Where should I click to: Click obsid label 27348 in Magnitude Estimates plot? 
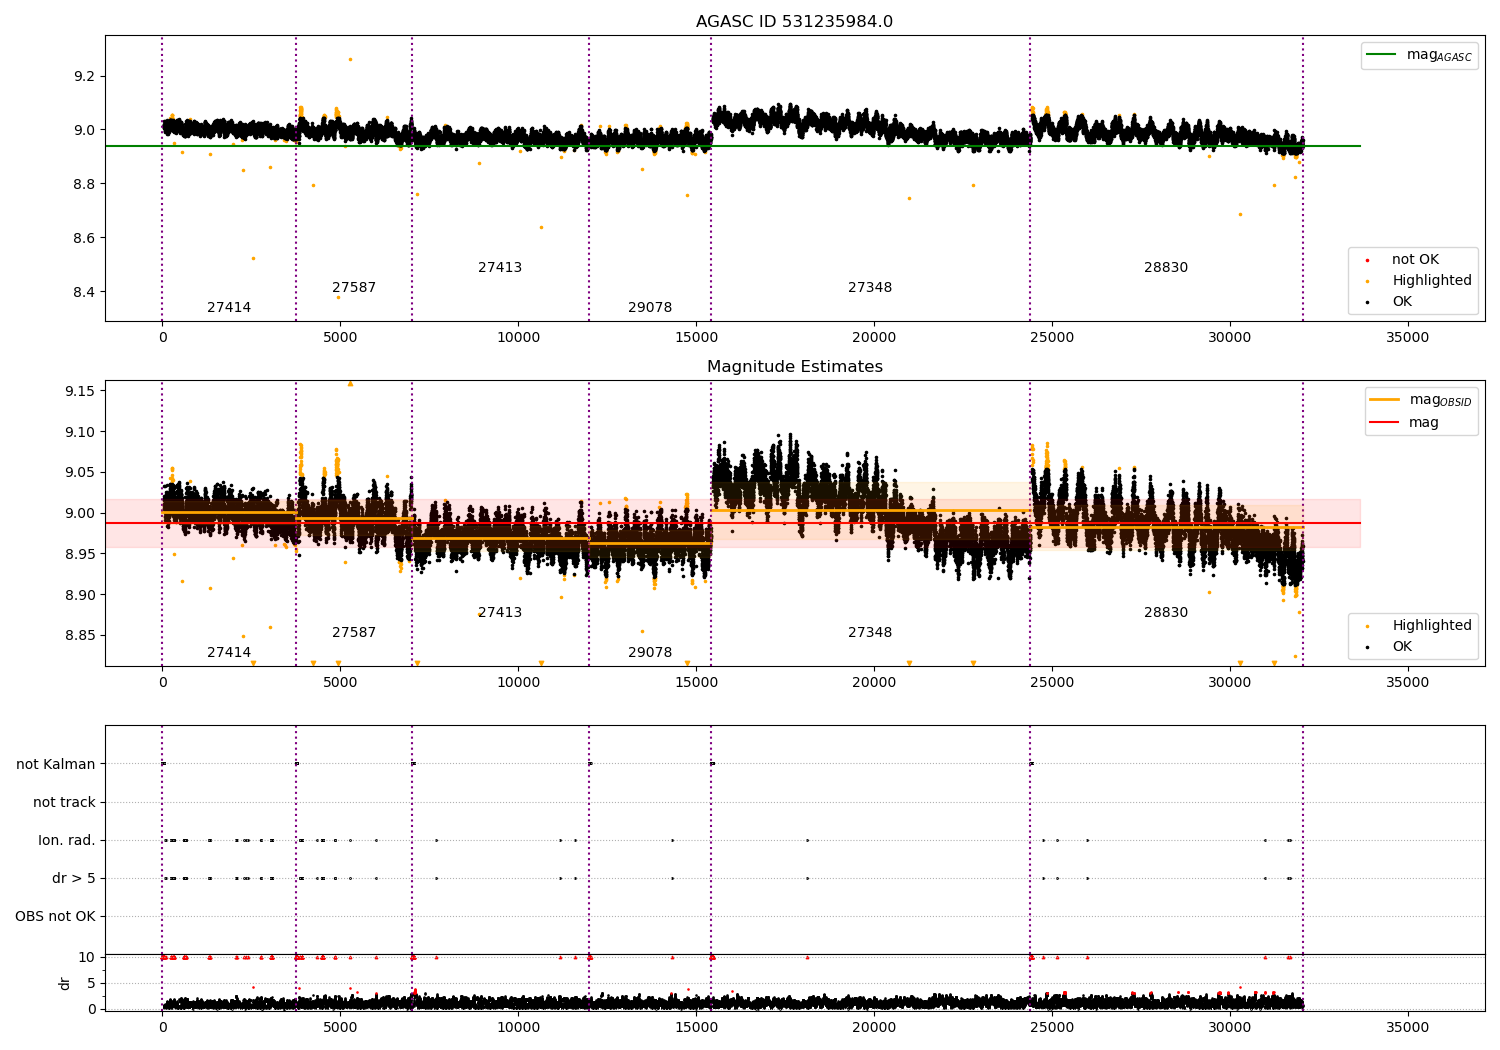coord(870,633)
